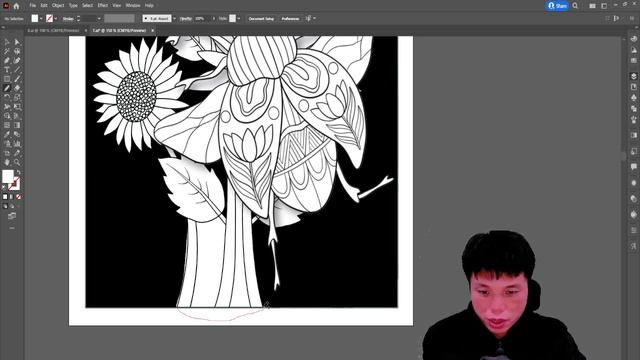Open the graphic style dropdown
This screenshot has width=640, height=360.
(239, 18)
